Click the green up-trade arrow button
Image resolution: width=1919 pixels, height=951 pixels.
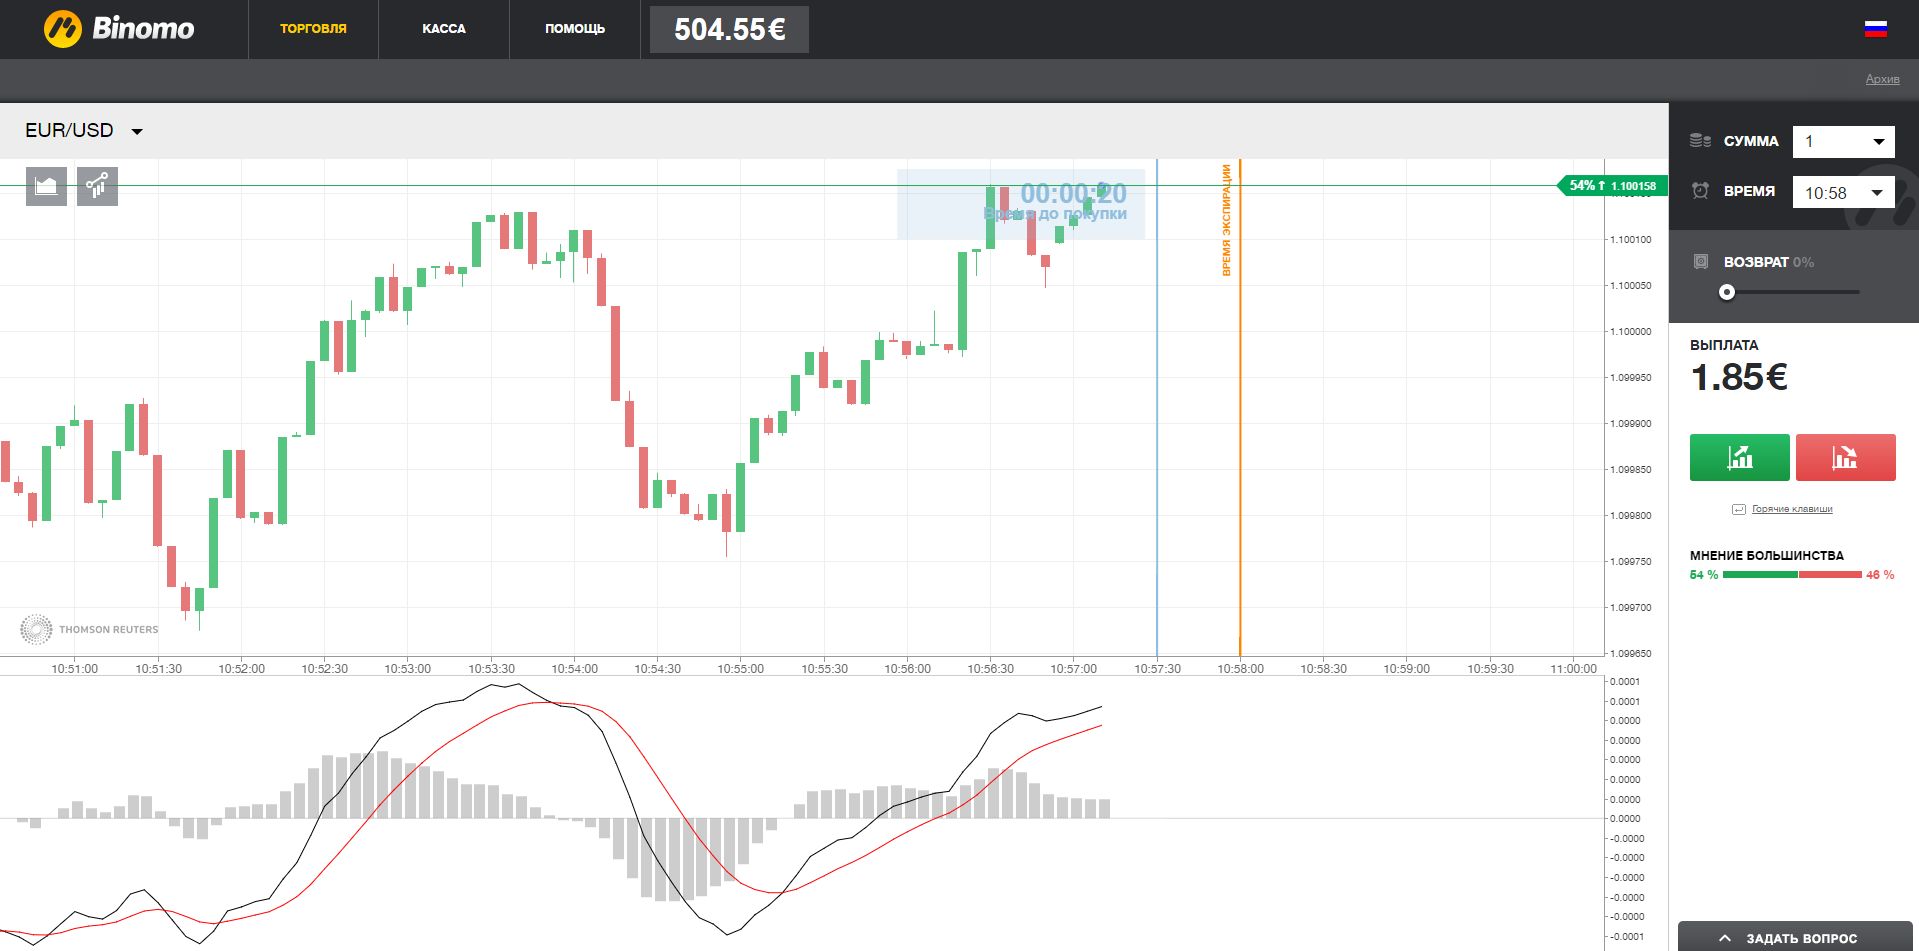coord(1738,457)
